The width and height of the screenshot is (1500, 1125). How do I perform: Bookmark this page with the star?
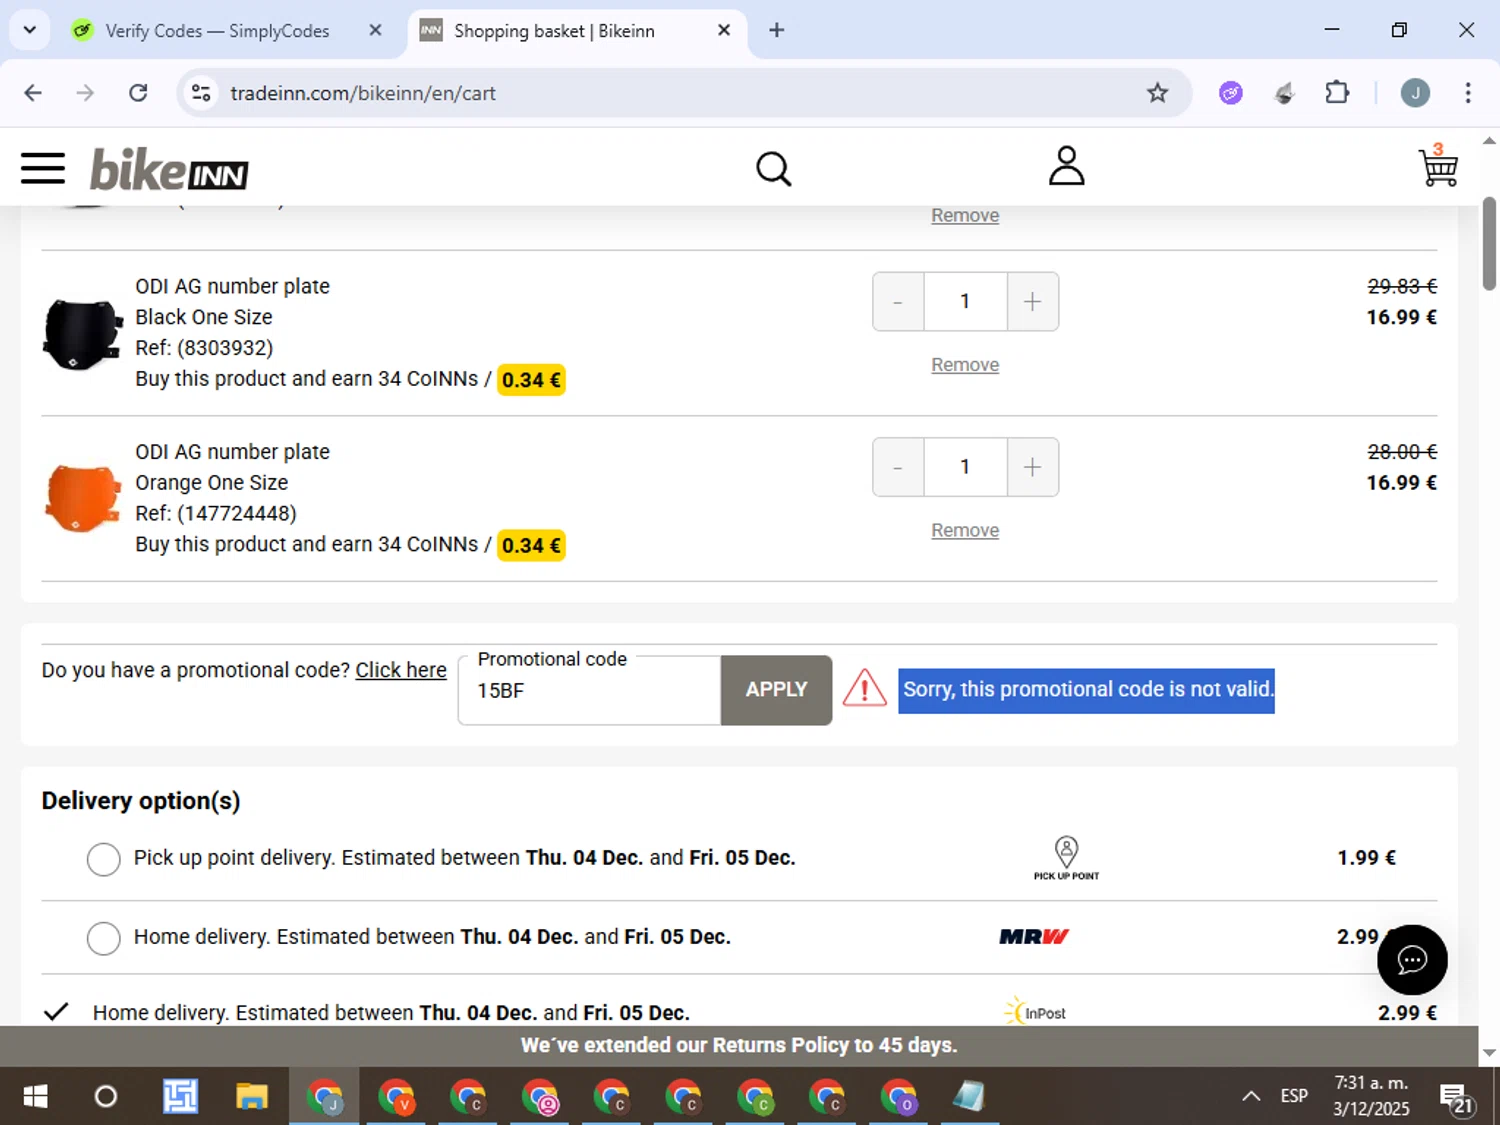[x=1157, y=93]
